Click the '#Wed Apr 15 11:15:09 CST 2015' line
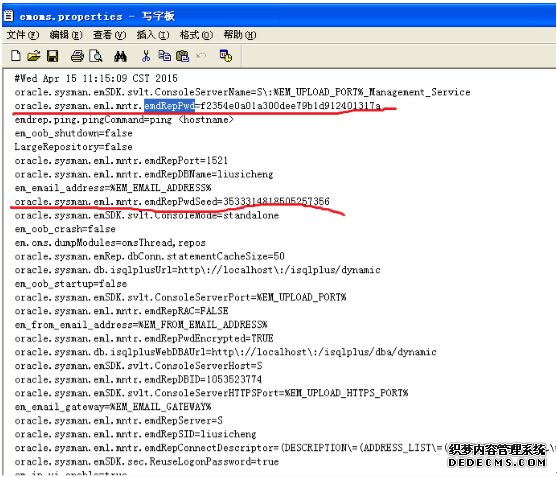Viewport: 557px width, 477px height. (x=96, y=78)
